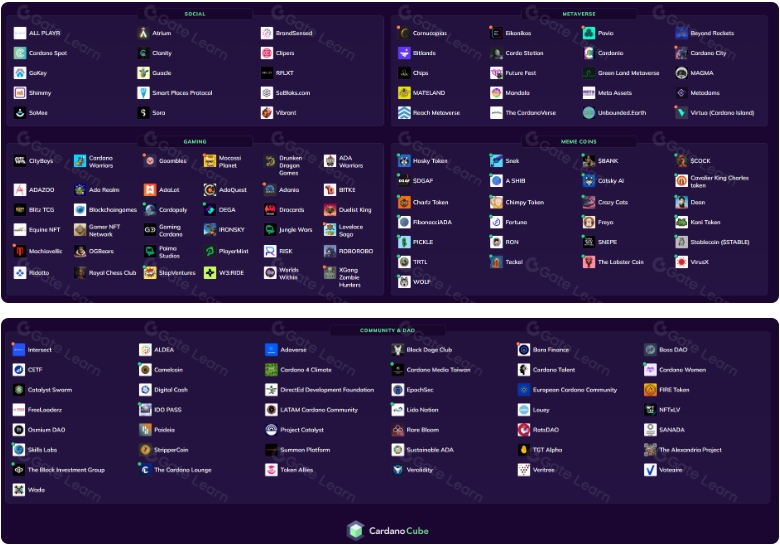The image size is (780, 545).
Task: Open the SeBloks.com link
Action: pos(293,92)
